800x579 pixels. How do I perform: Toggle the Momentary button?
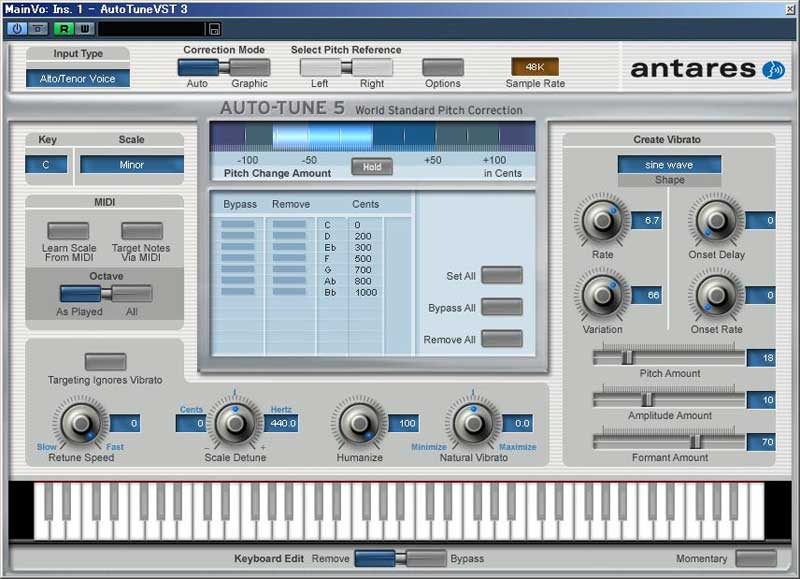756,558
